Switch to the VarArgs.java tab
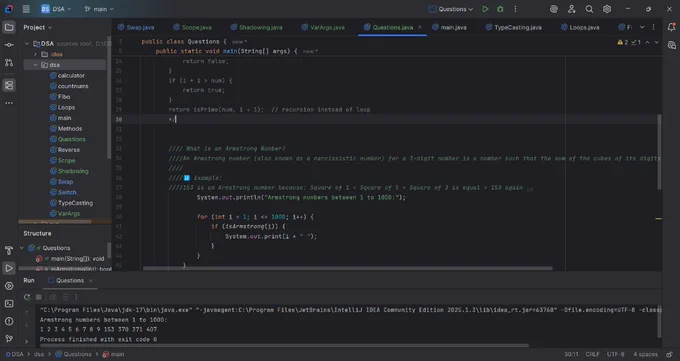The width and height of the screenshot is (680, 361). (323, 27)
